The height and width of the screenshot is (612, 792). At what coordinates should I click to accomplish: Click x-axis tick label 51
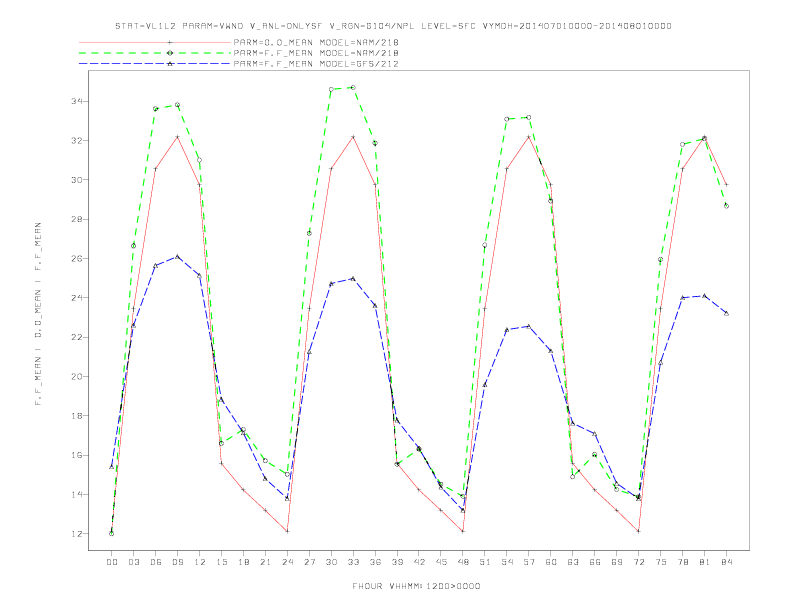click(x=485, y=562)
